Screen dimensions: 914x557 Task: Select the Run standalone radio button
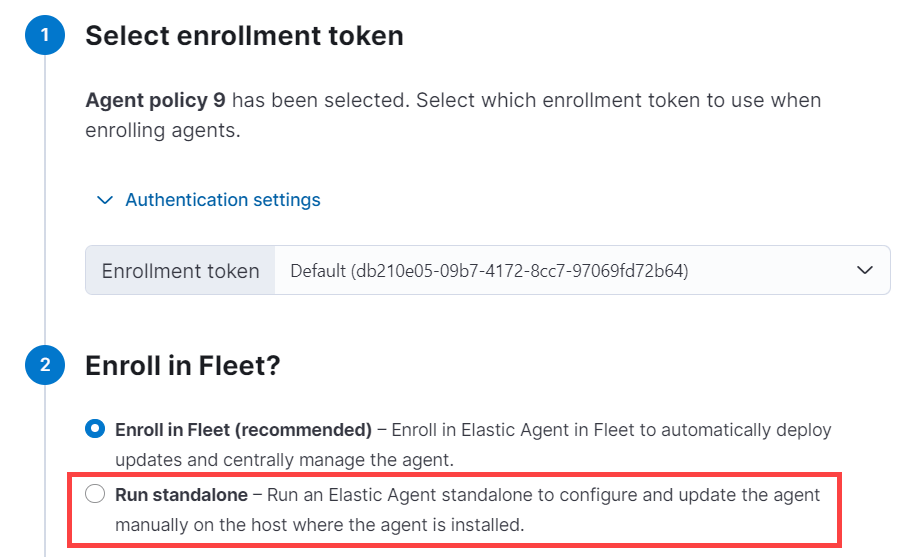pyautogui.click(x=95, y=494)
